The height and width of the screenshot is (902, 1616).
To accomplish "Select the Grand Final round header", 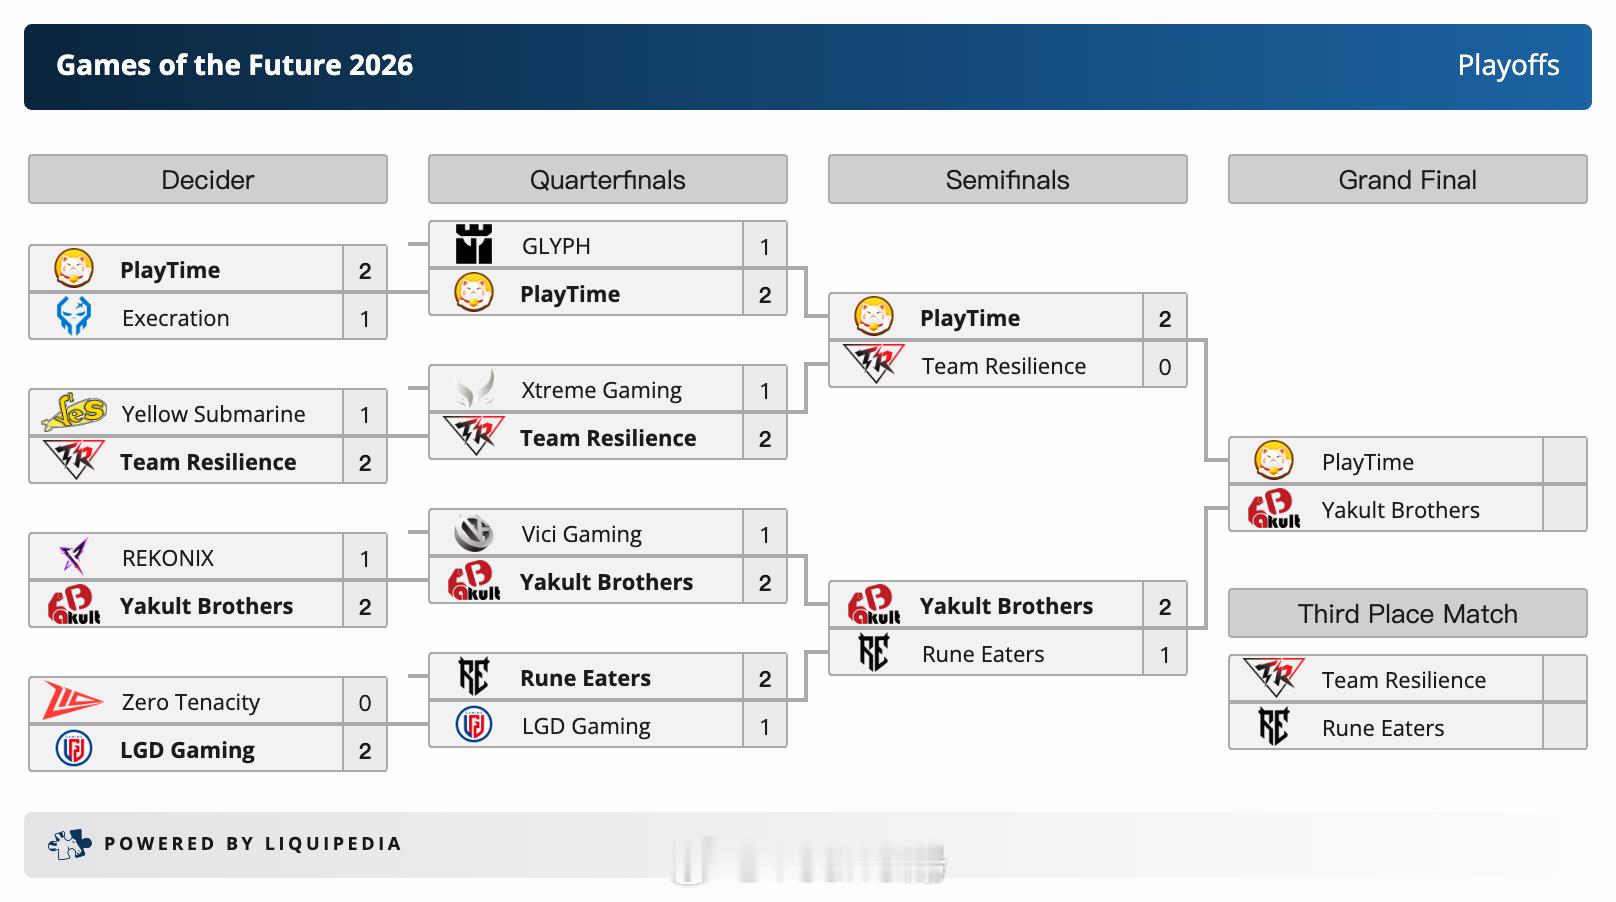I will pyautogui.click(x=1408, y=180).
